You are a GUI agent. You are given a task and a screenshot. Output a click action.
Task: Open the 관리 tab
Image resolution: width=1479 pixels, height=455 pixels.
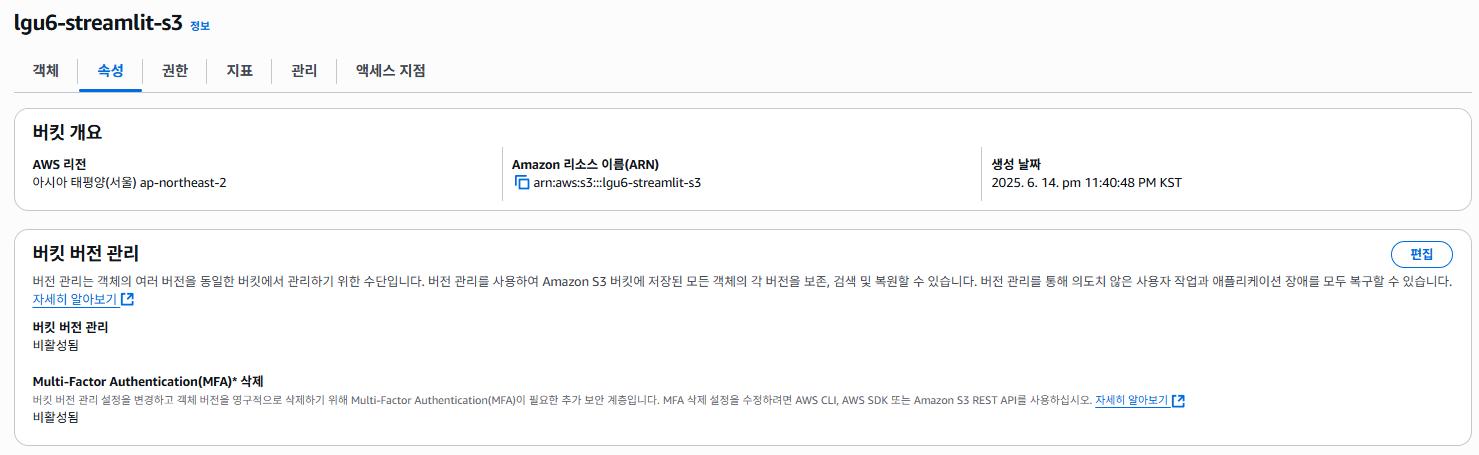pos(304,71)
